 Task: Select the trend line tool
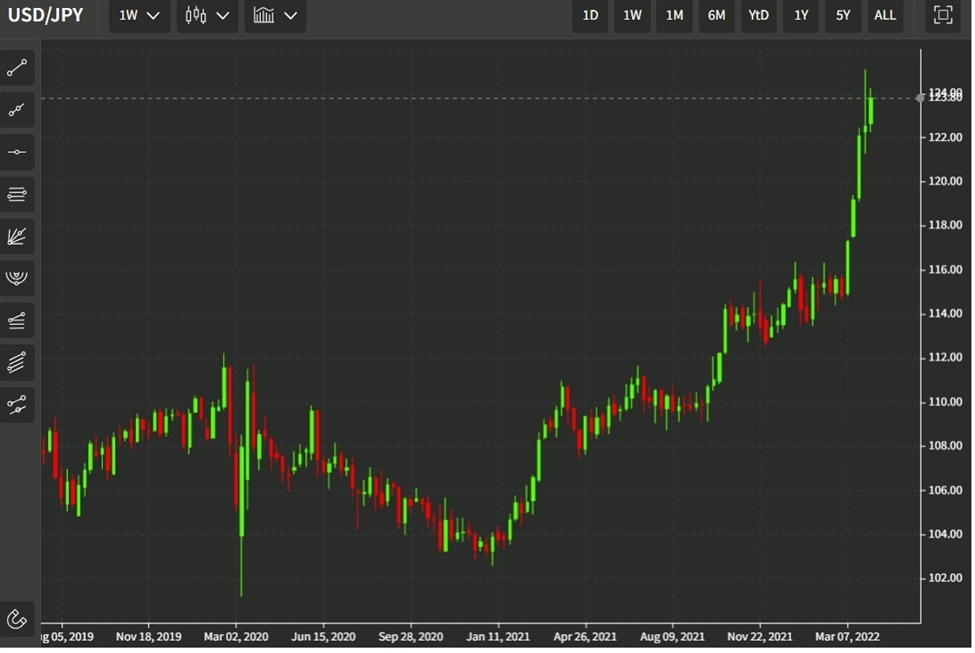16,67
